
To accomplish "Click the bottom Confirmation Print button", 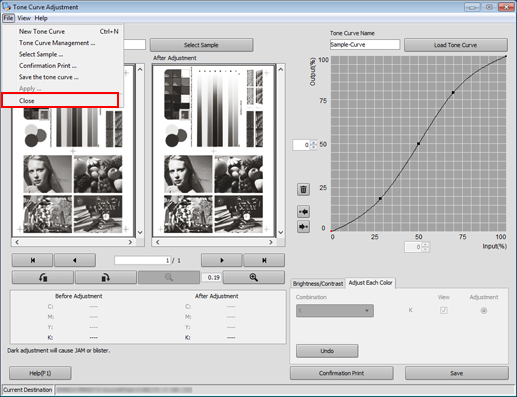I will (x=342, y=373).
